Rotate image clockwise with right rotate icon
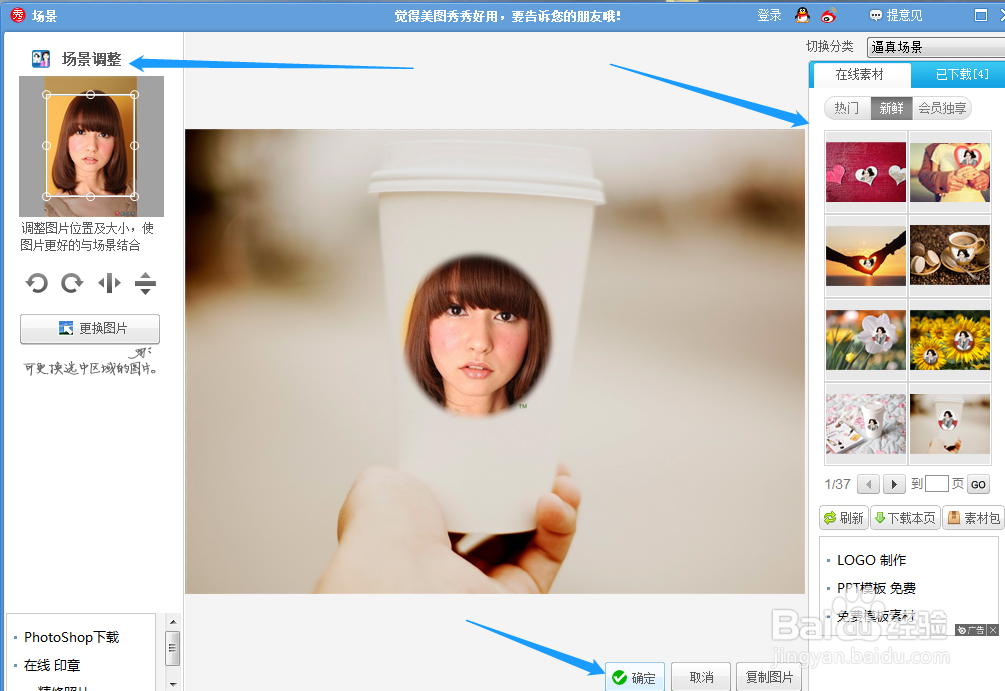The width and height of the screenshot is (1005, 691). (x=72, y=283)
